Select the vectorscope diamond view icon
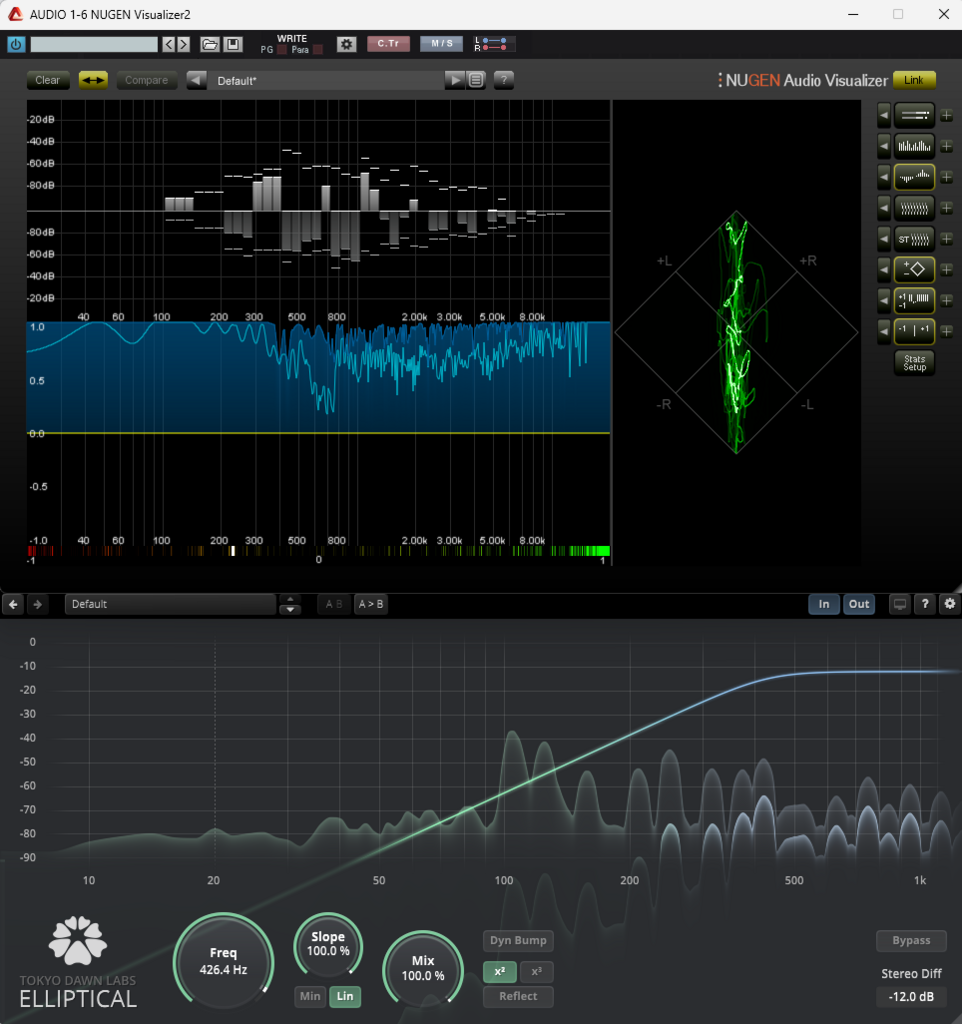This screenshot has height=1024, width=962. click(x=914, y=269)
